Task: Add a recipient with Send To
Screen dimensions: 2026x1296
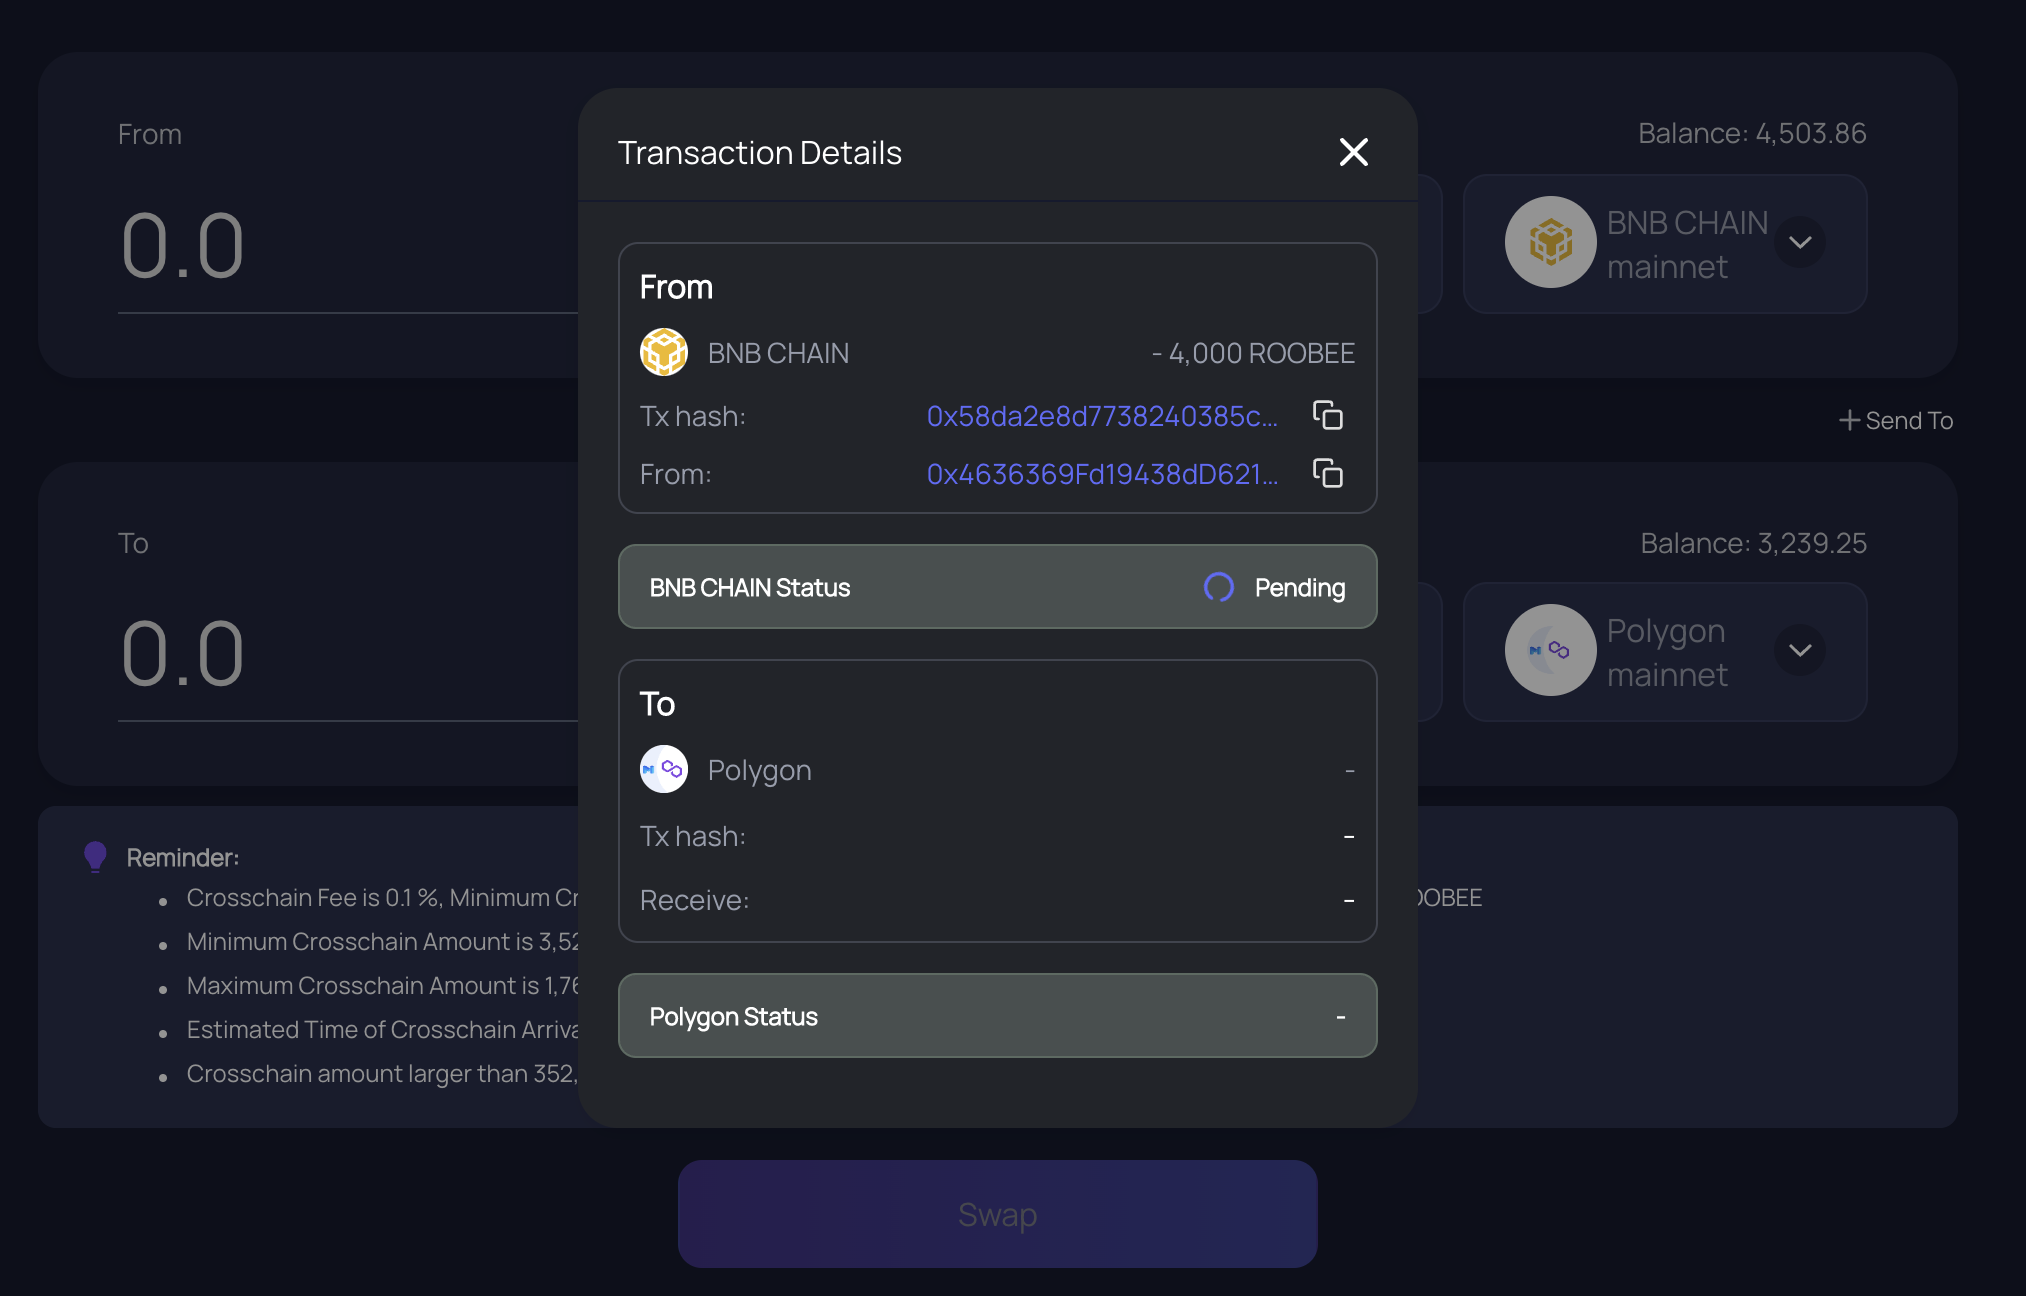Action: 1896,421
